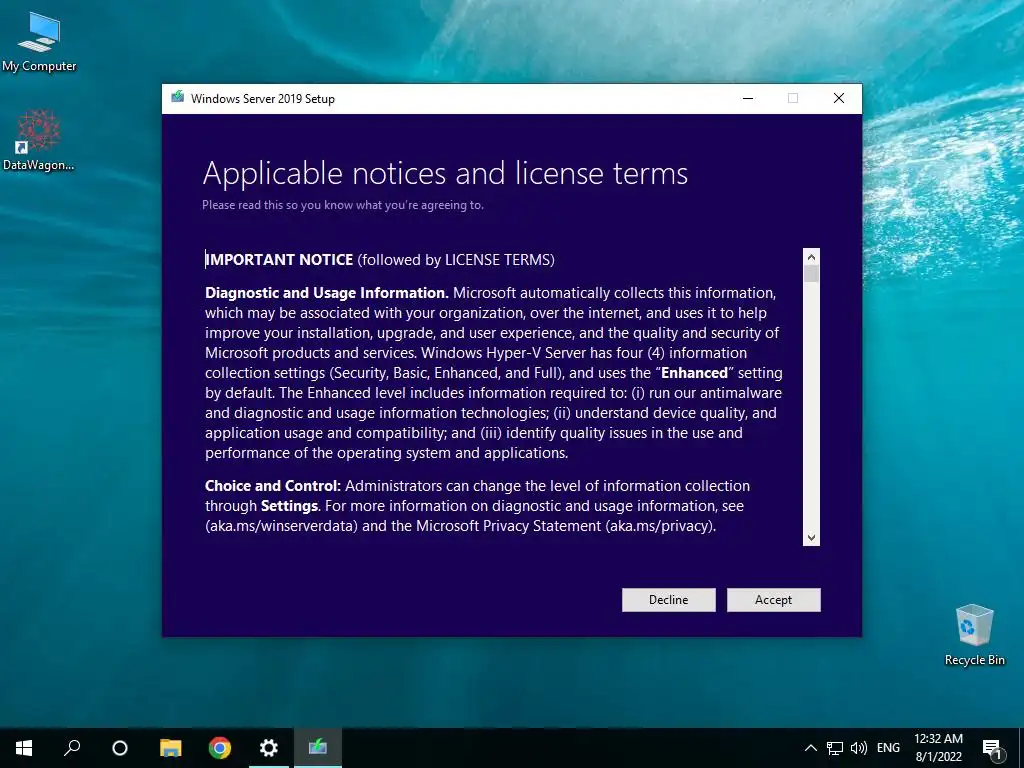Show hidden tray icons chevron

[810, 748]
